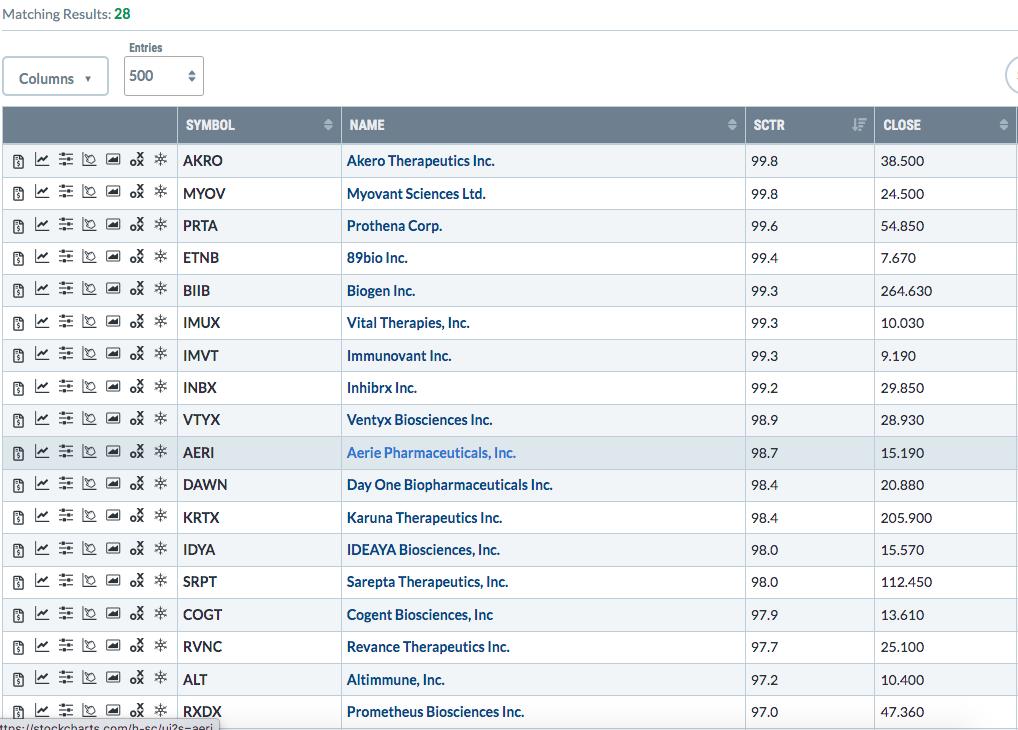1018x730 pixels.
Task: Sort table by NAME column header
Action: click(x=542, y=125)
